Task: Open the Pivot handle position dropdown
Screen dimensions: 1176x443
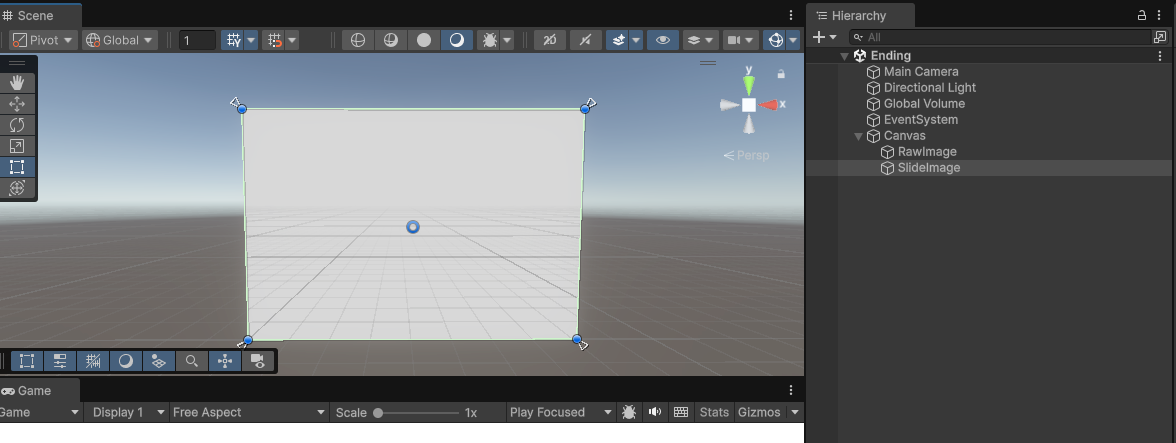Action: click(44, 40)
